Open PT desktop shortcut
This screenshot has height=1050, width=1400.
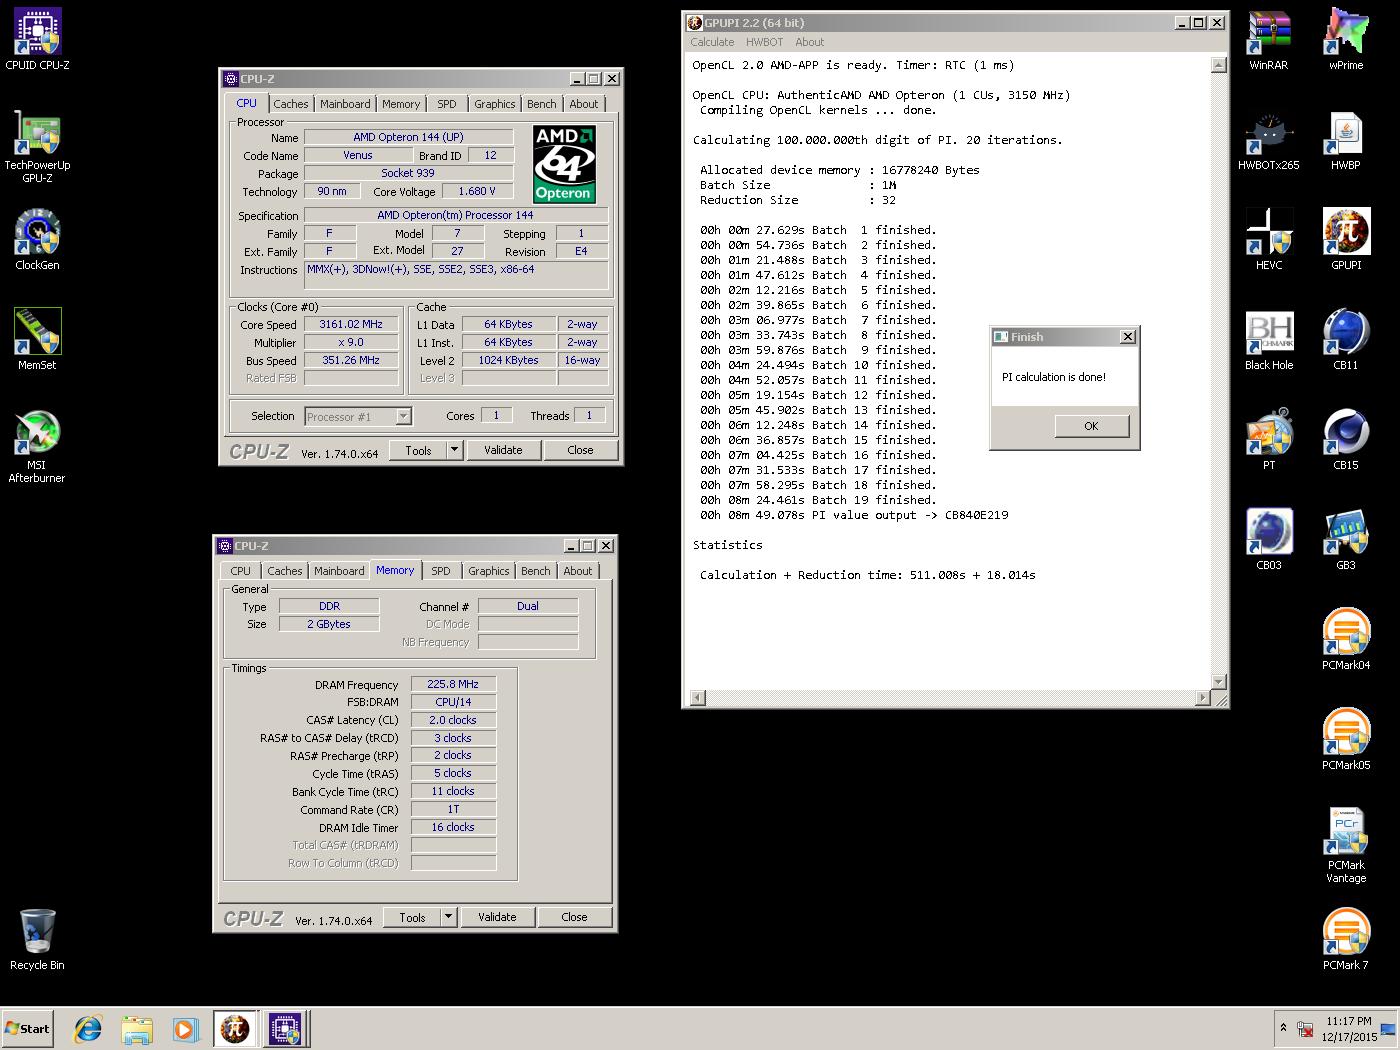pyautogui.click(x=1269, y=440)
